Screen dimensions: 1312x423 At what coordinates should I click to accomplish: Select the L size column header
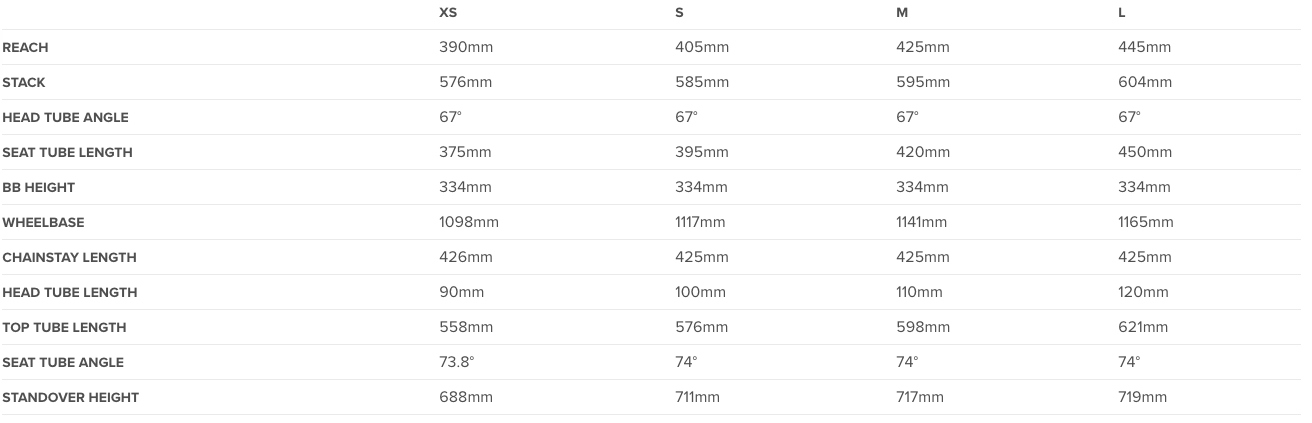point(1122,13)
